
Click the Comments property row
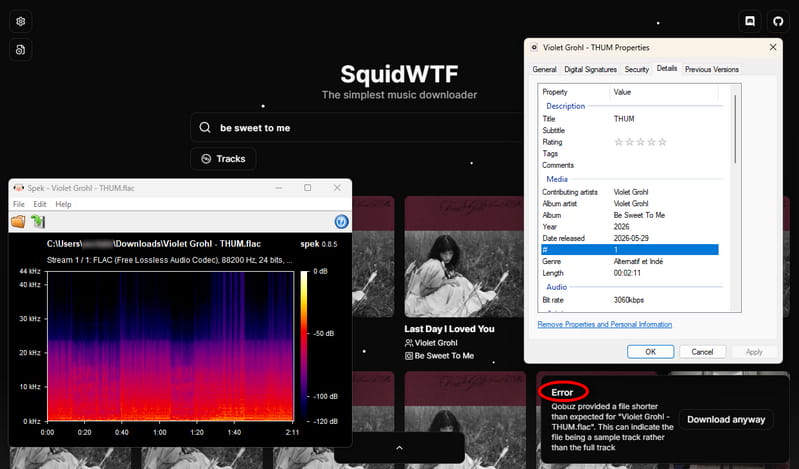click(x=630, y=165)
